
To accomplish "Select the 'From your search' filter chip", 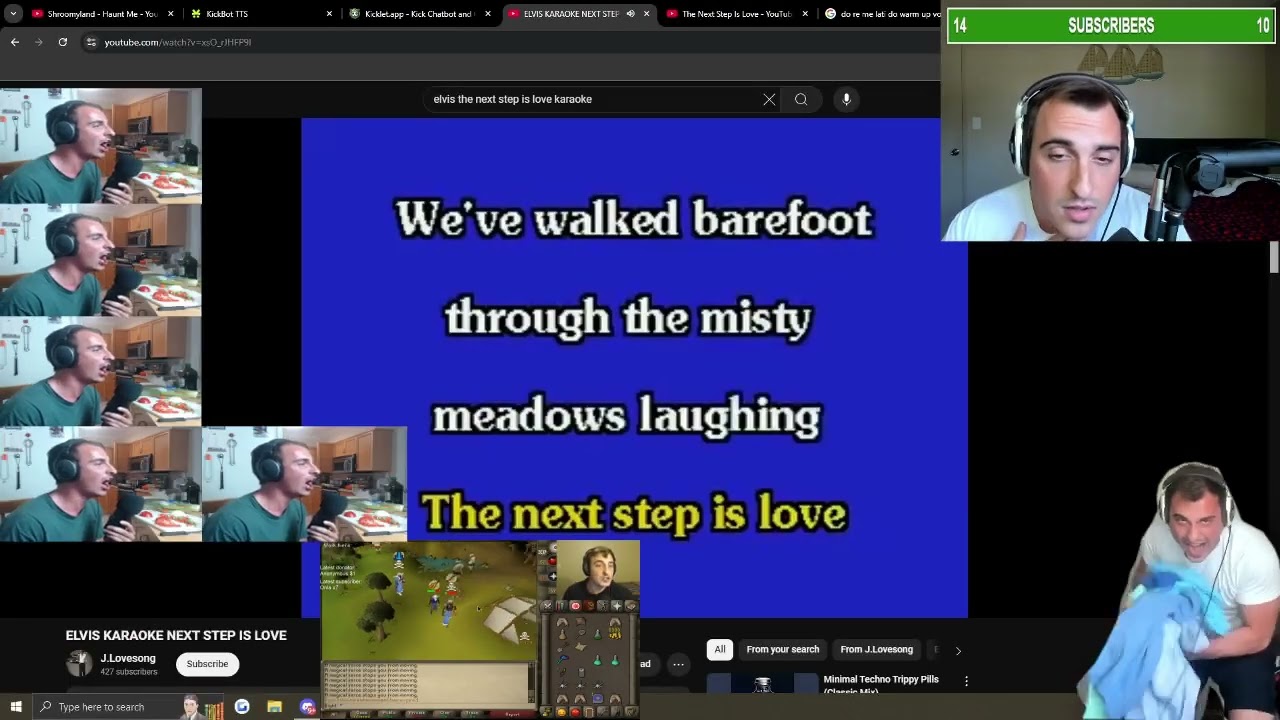I will tap(782, 650).
